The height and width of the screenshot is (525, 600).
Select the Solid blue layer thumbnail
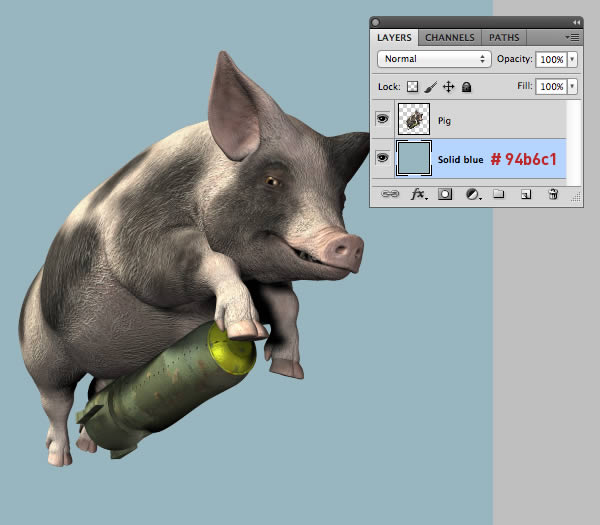pos(414,158)
